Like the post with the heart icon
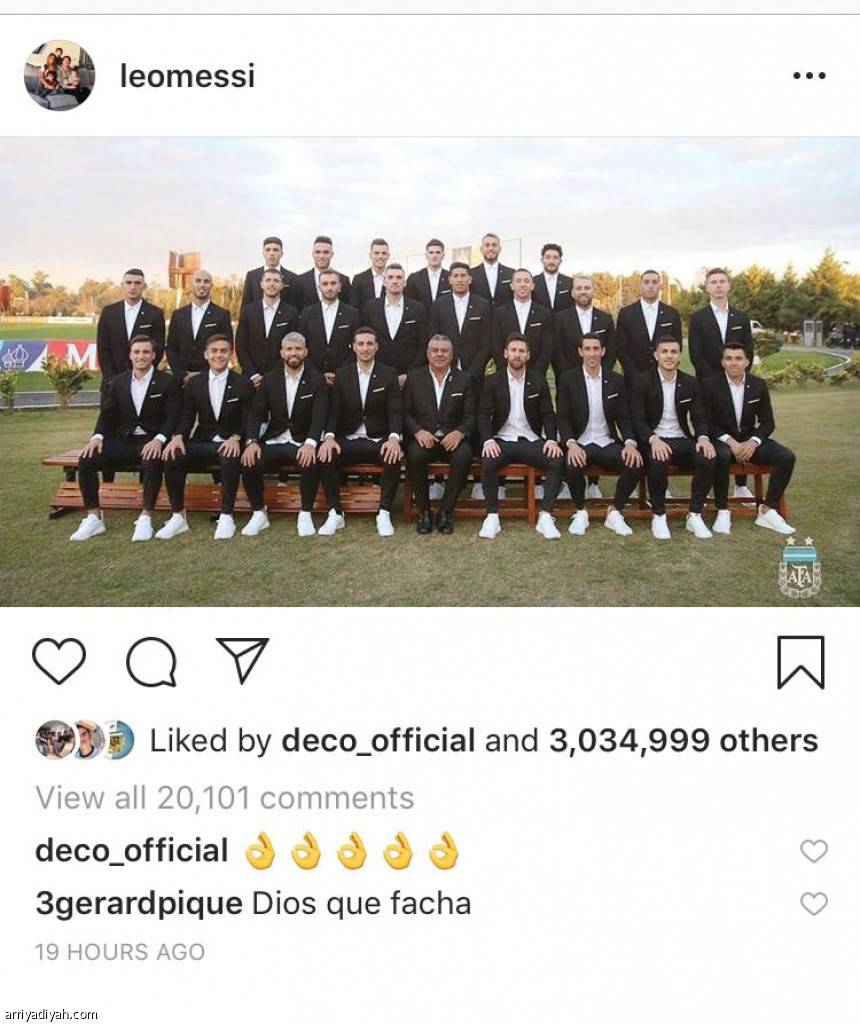Viewport: 860px width, 1024px height. [x=59, y=661]
